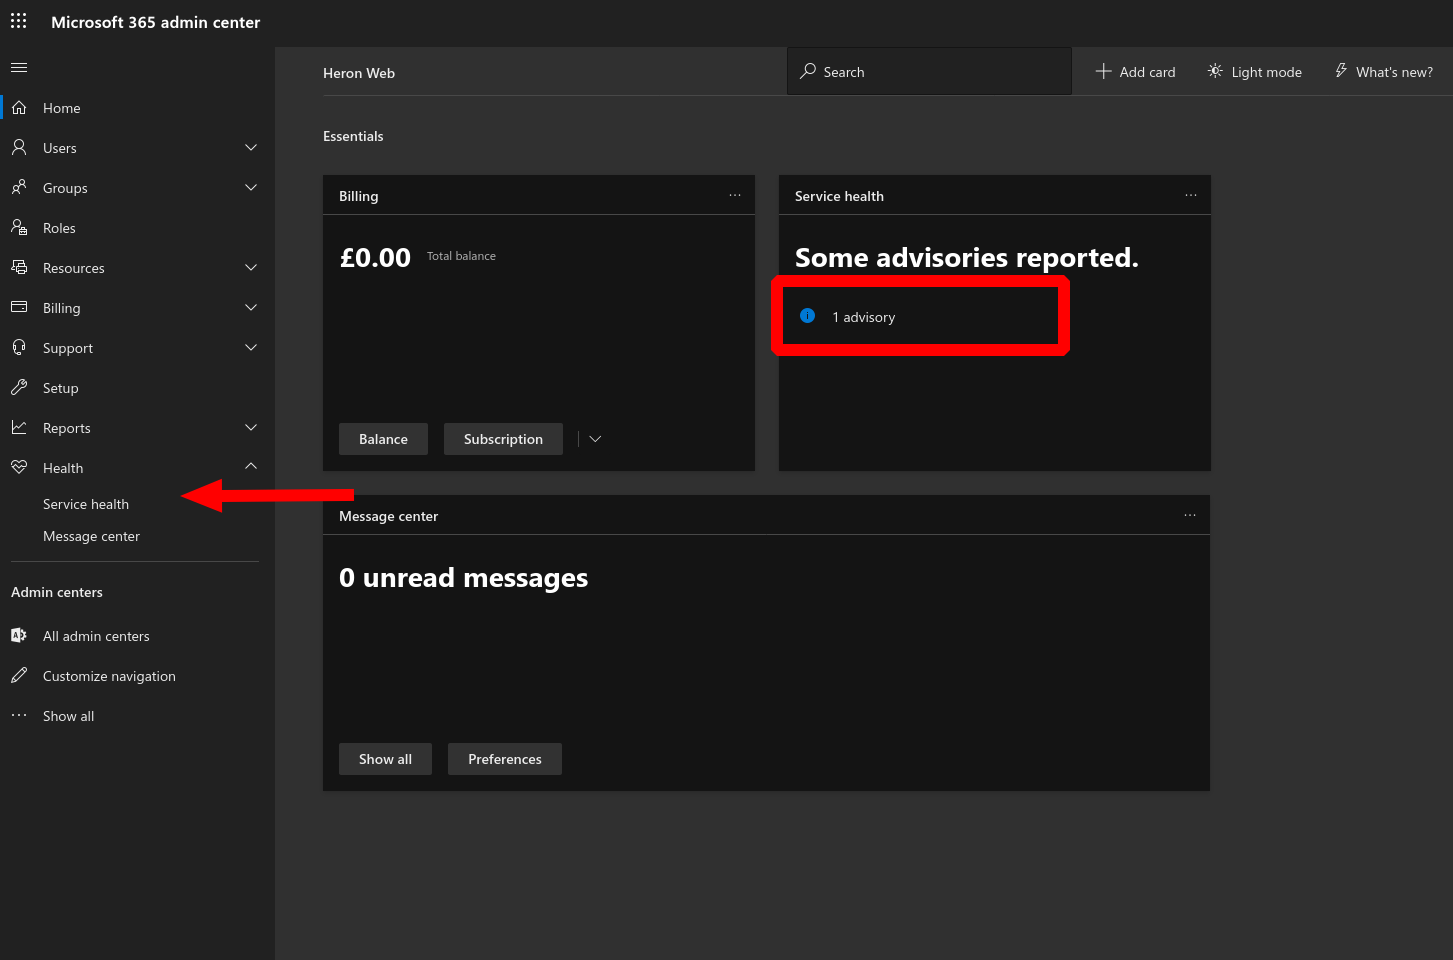Click the Light mode sun icon
The height and width of the screenshot is (960, 1453).
1215,71
